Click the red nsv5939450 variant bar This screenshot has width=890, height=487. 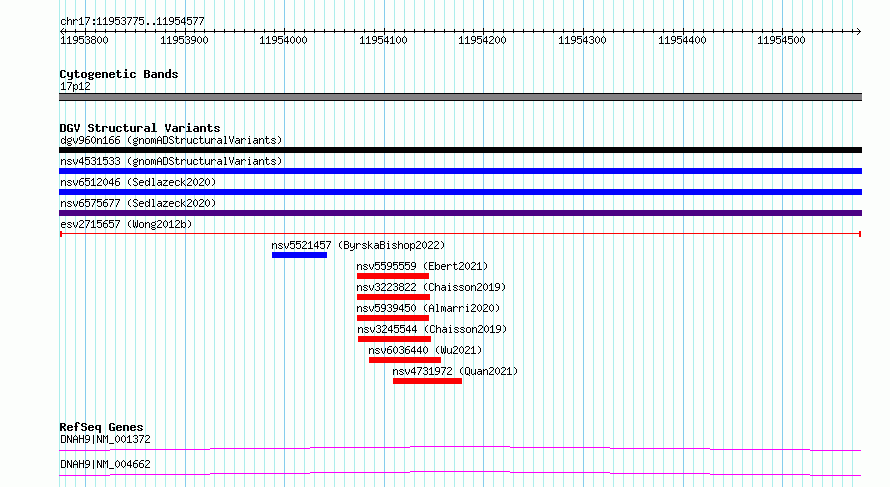(393, 318)
